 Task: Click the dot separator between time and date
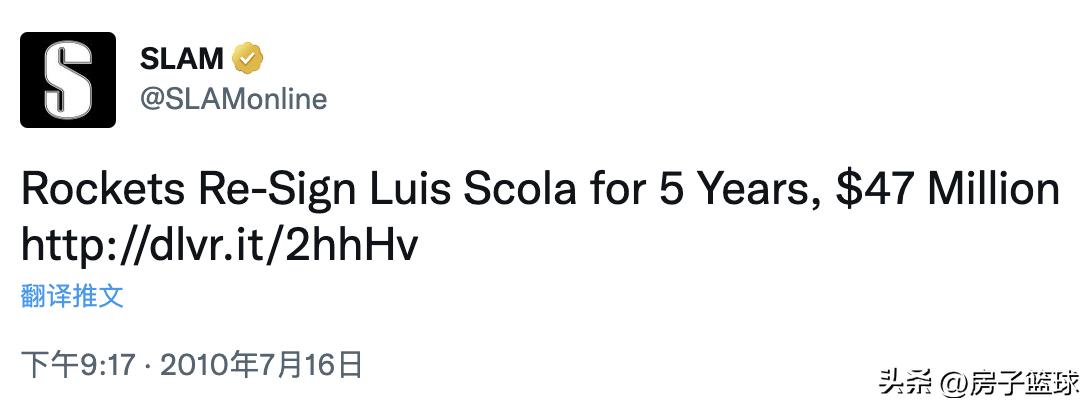tap(147, 364)
